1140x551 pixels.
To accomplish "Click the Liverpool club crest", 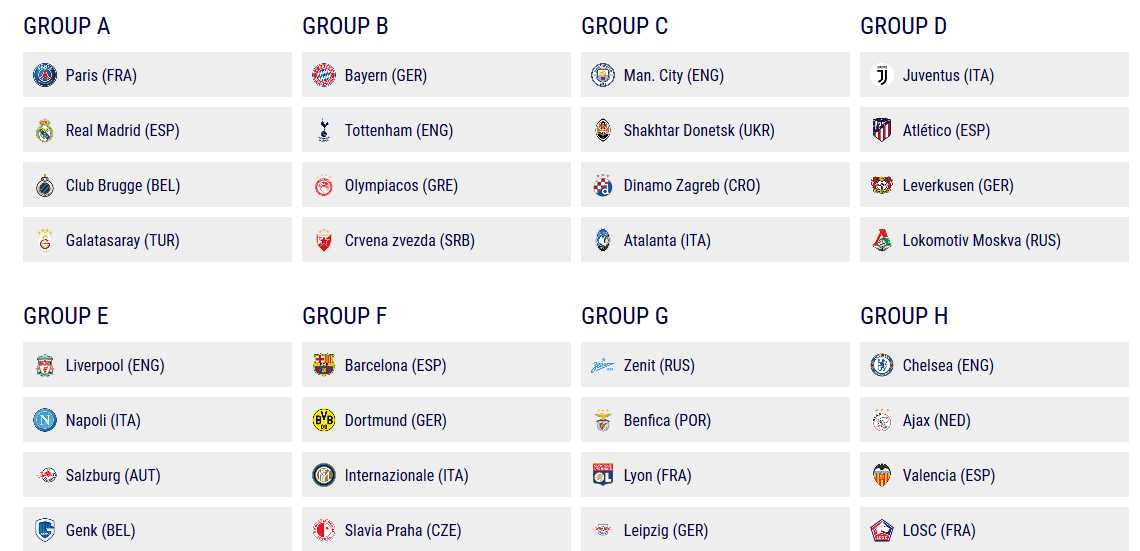I will [44, 365].
